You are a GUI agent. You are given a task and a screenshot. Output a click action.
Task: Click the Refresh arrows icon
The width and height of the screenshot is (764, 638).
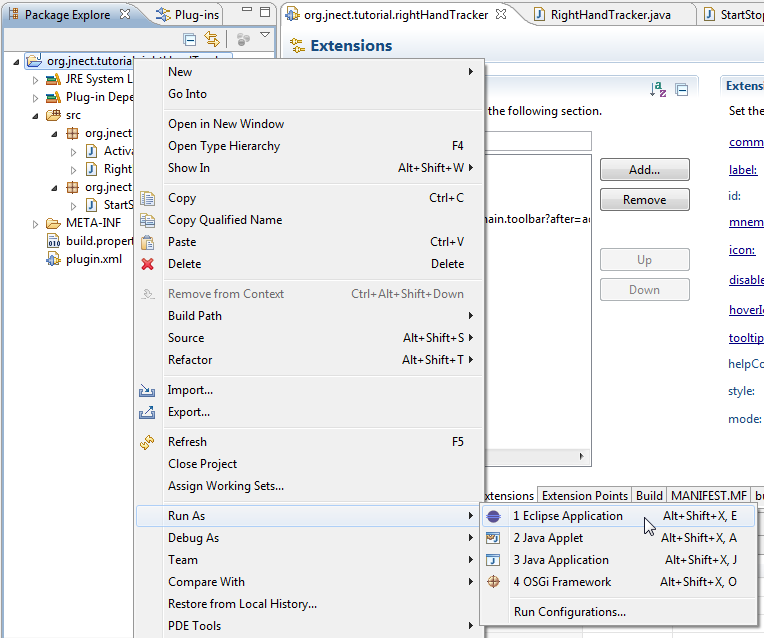(x=147, y=442)
